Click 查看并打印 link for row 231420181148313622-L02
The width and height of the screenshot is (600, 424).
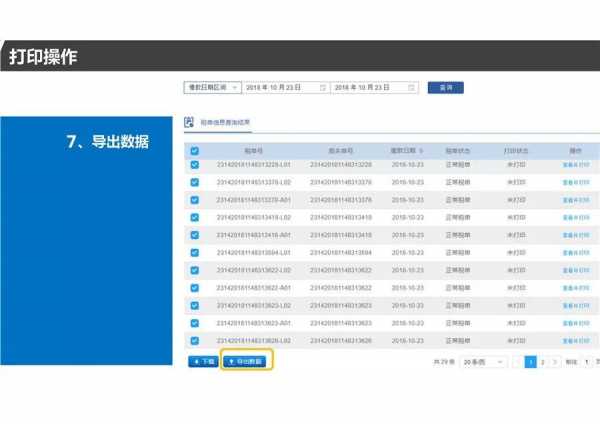(575, 270)
